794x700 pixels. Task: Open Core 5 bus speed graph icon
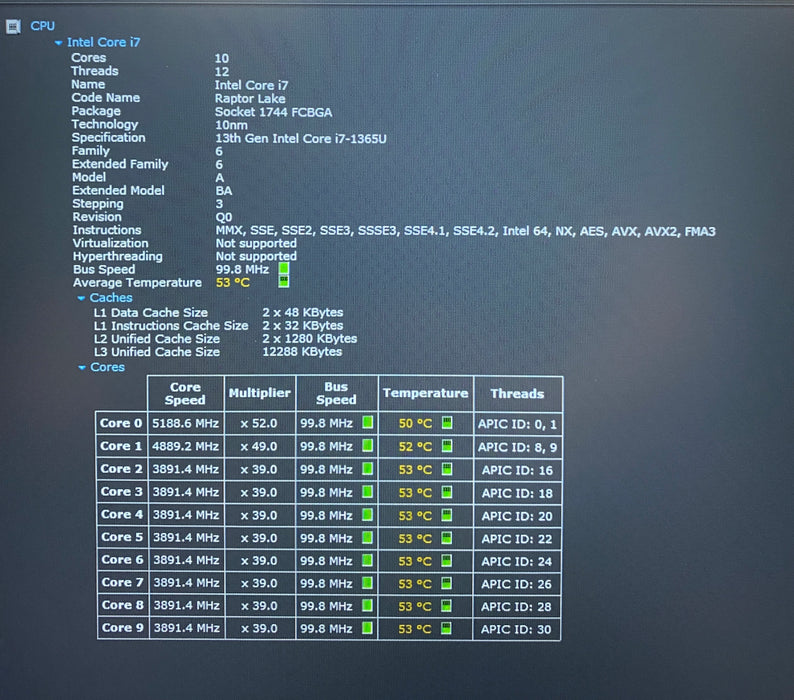coord(368,537)
